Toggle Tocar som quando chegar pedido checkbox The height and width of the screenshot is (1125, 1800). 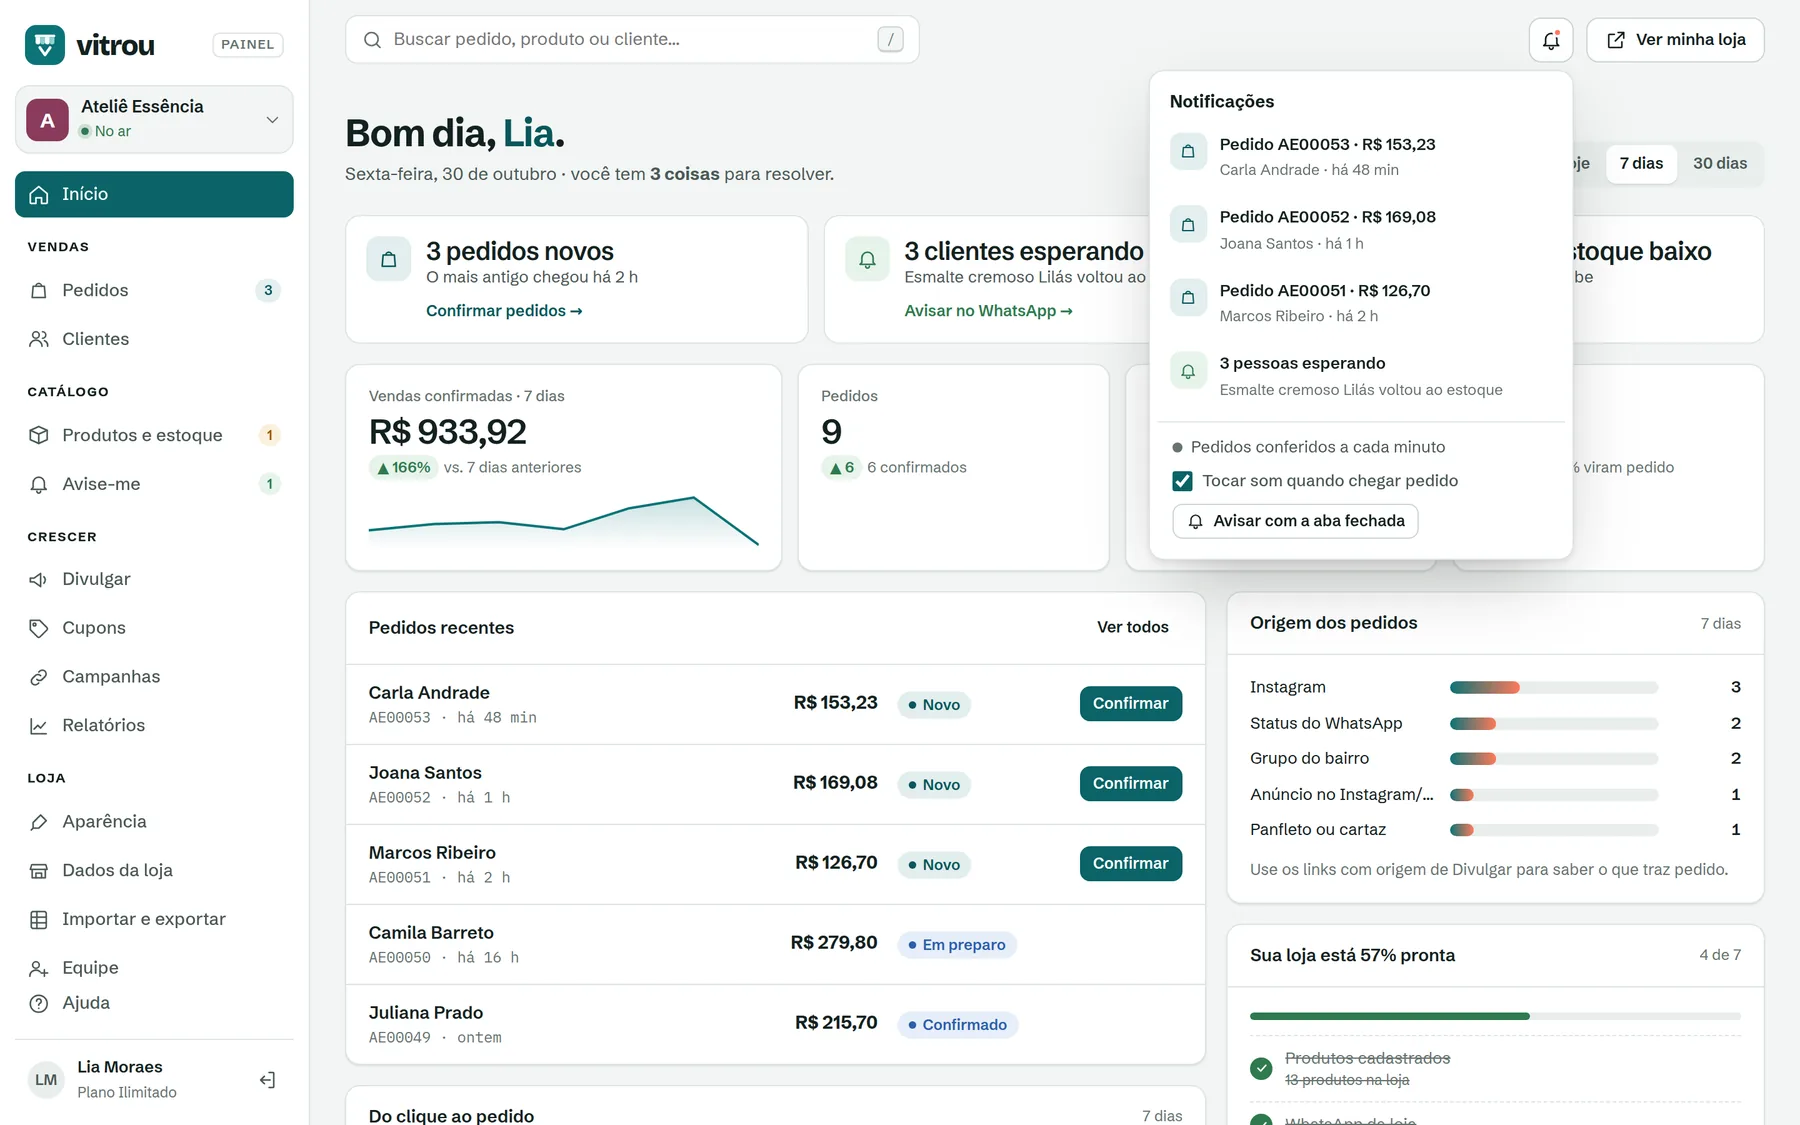coord(1182,481)
